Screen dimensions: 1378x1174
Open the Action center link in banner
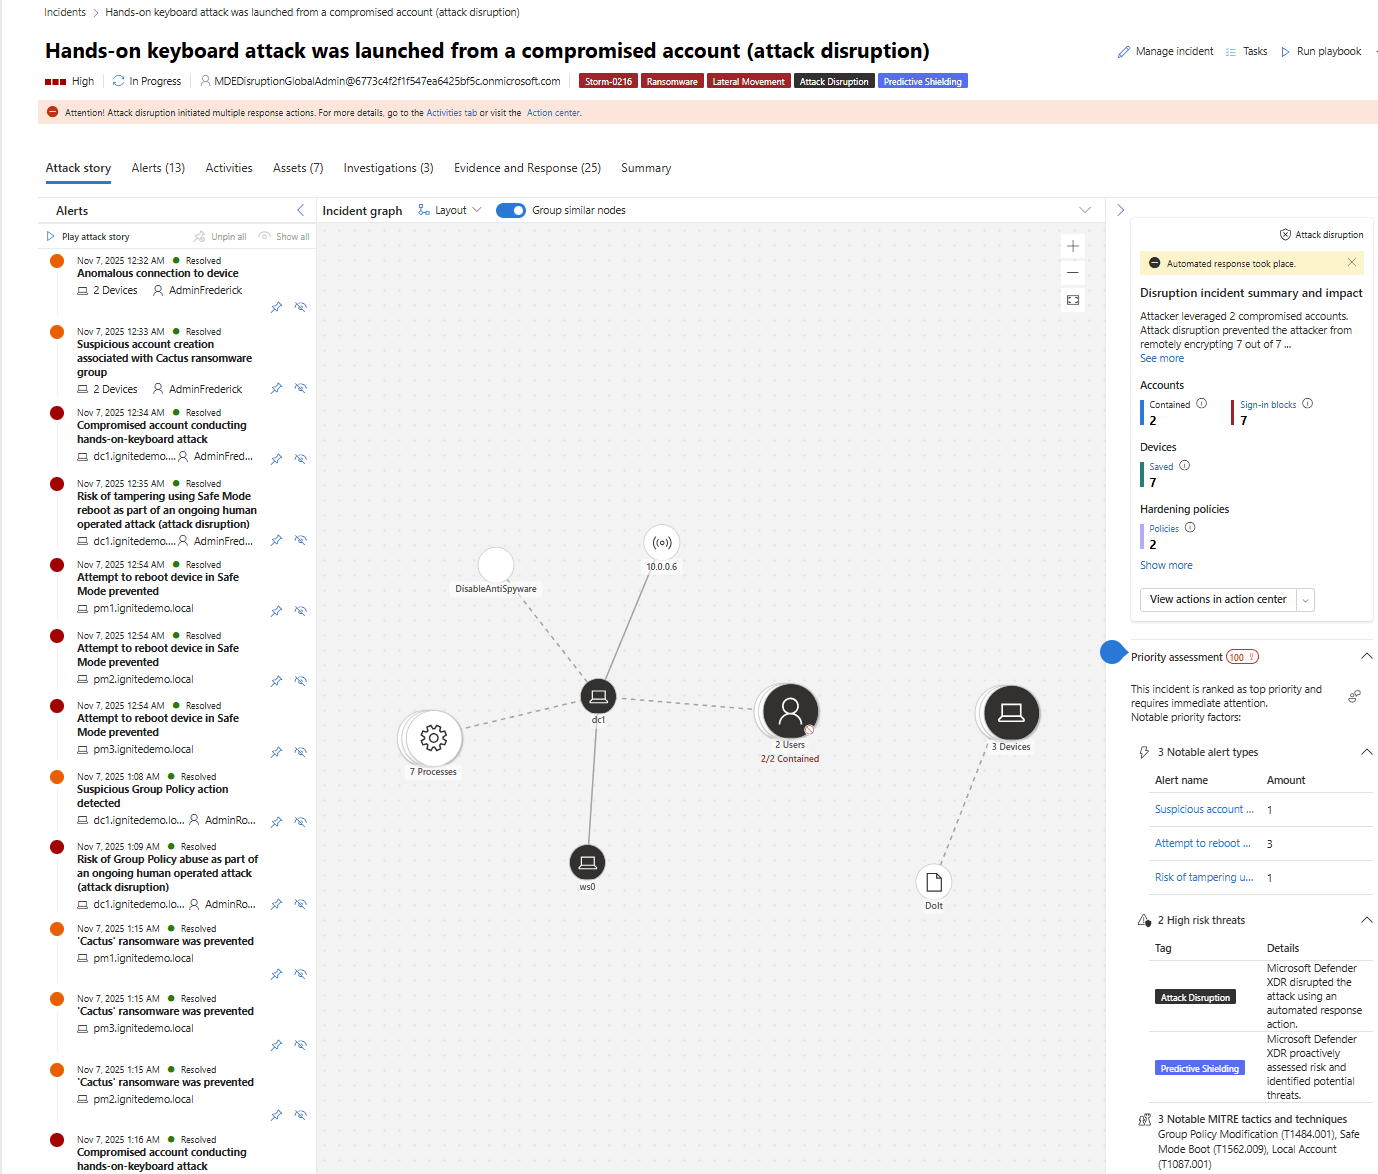click(553, 113)
